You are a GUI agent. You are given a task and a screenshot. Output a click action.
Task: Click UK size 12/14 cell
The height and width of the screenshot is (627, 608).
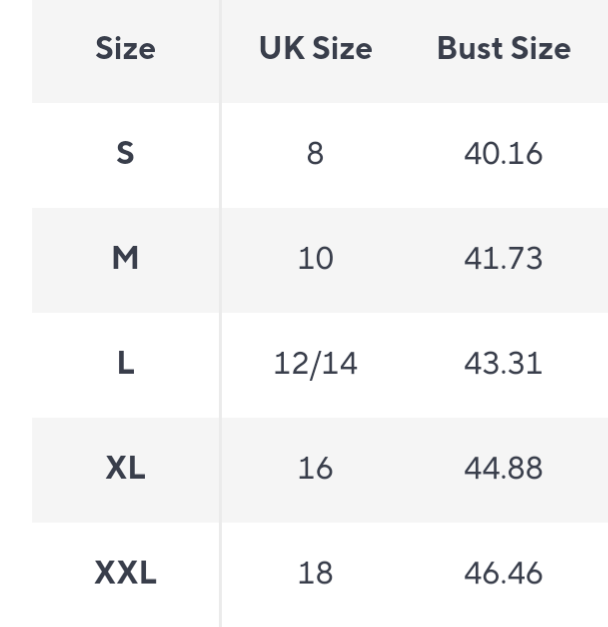point(315,364)
